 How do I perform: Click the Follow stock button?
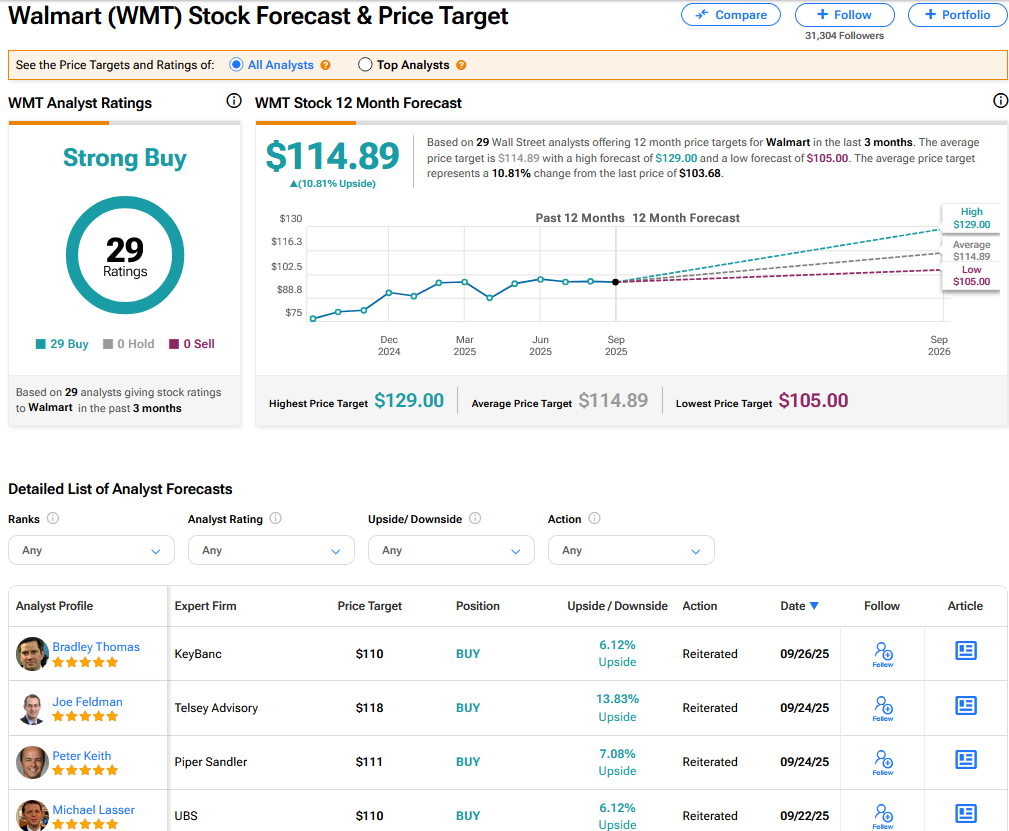844,15
